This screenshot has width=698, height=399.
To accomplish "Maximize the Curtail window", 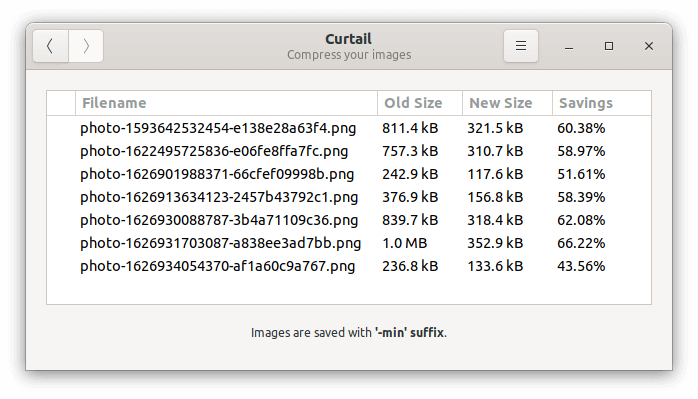I will (609, 46).
